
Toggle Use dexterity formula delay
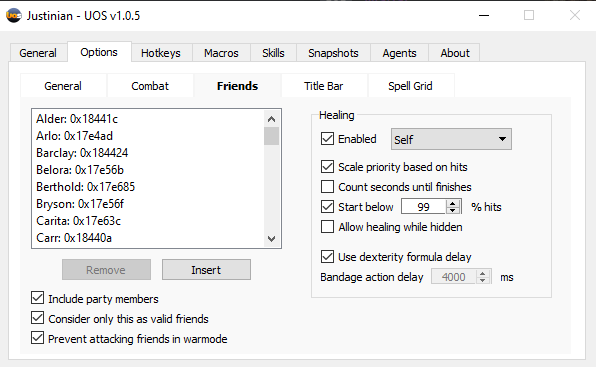click(327, 256)
